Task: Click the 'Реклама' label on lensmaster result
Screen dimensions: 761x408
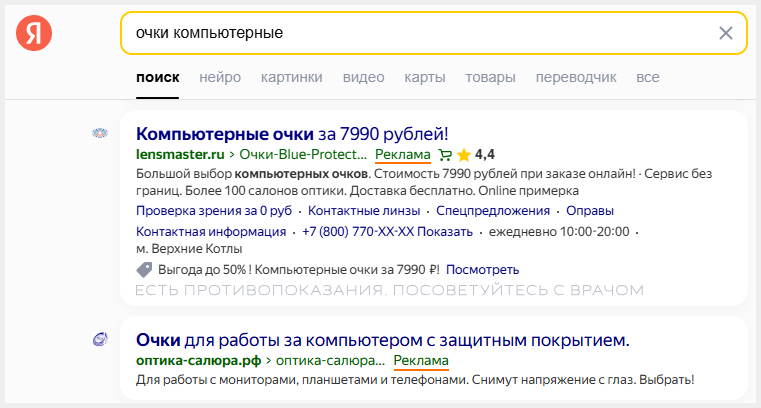Action: (x=403, y=155)
